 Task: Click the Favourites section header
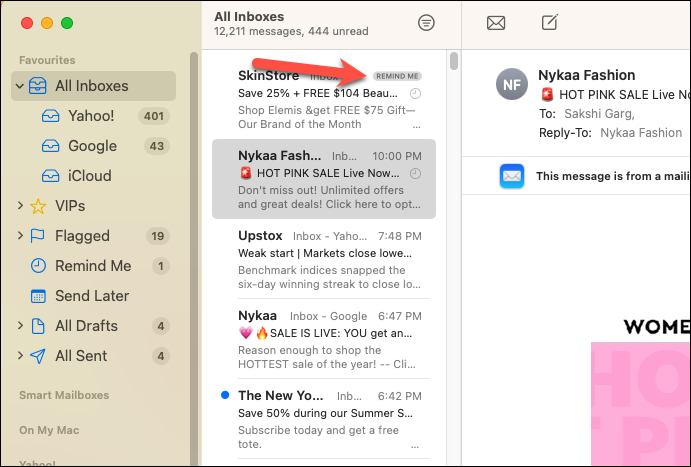point(47,60)
